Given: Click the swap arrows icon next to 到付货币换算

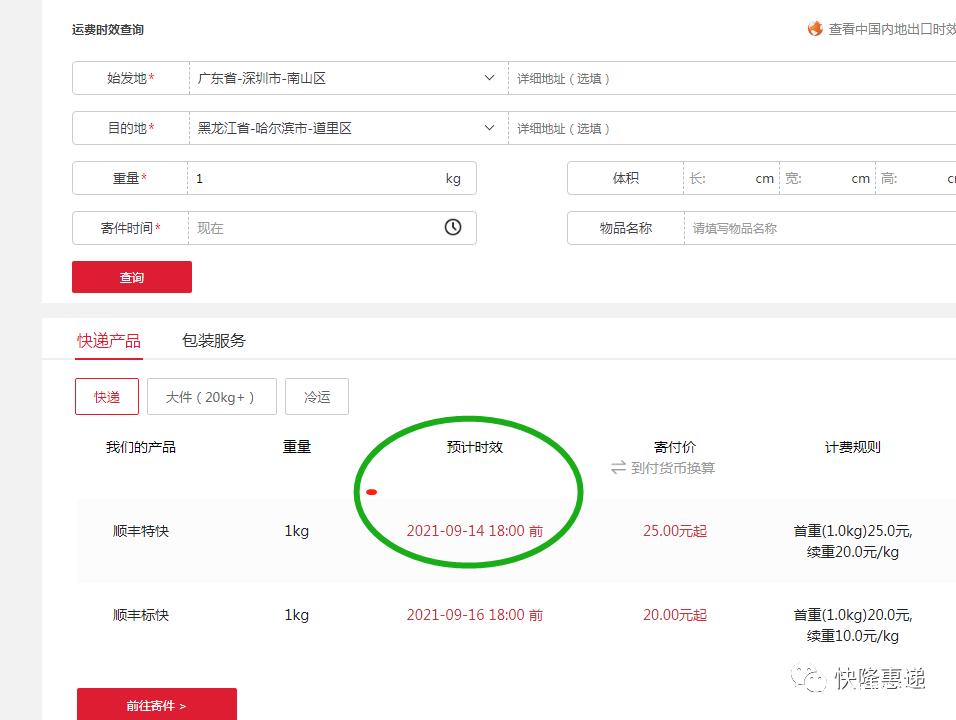Looking at the screenshot, I should pos(618,468).
